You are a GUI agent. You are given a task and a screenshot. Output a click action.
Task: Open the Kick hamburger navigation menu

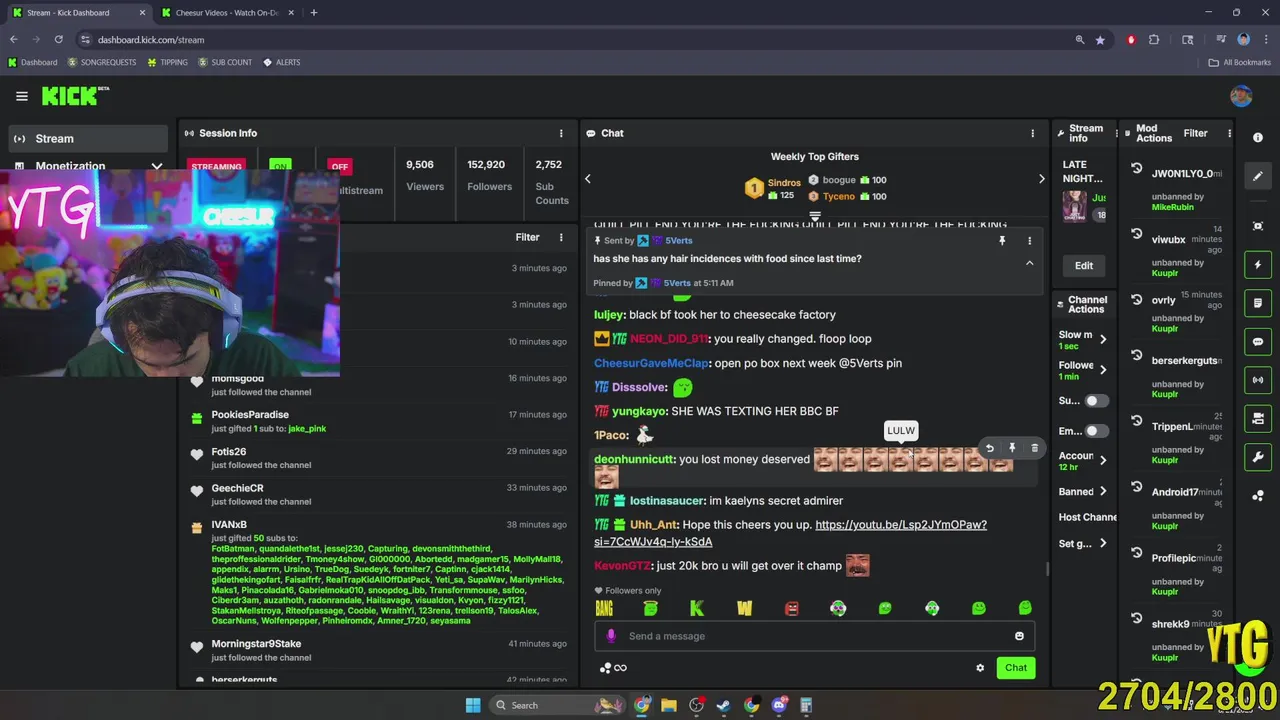pyautogui.click(x=21, y=96)
